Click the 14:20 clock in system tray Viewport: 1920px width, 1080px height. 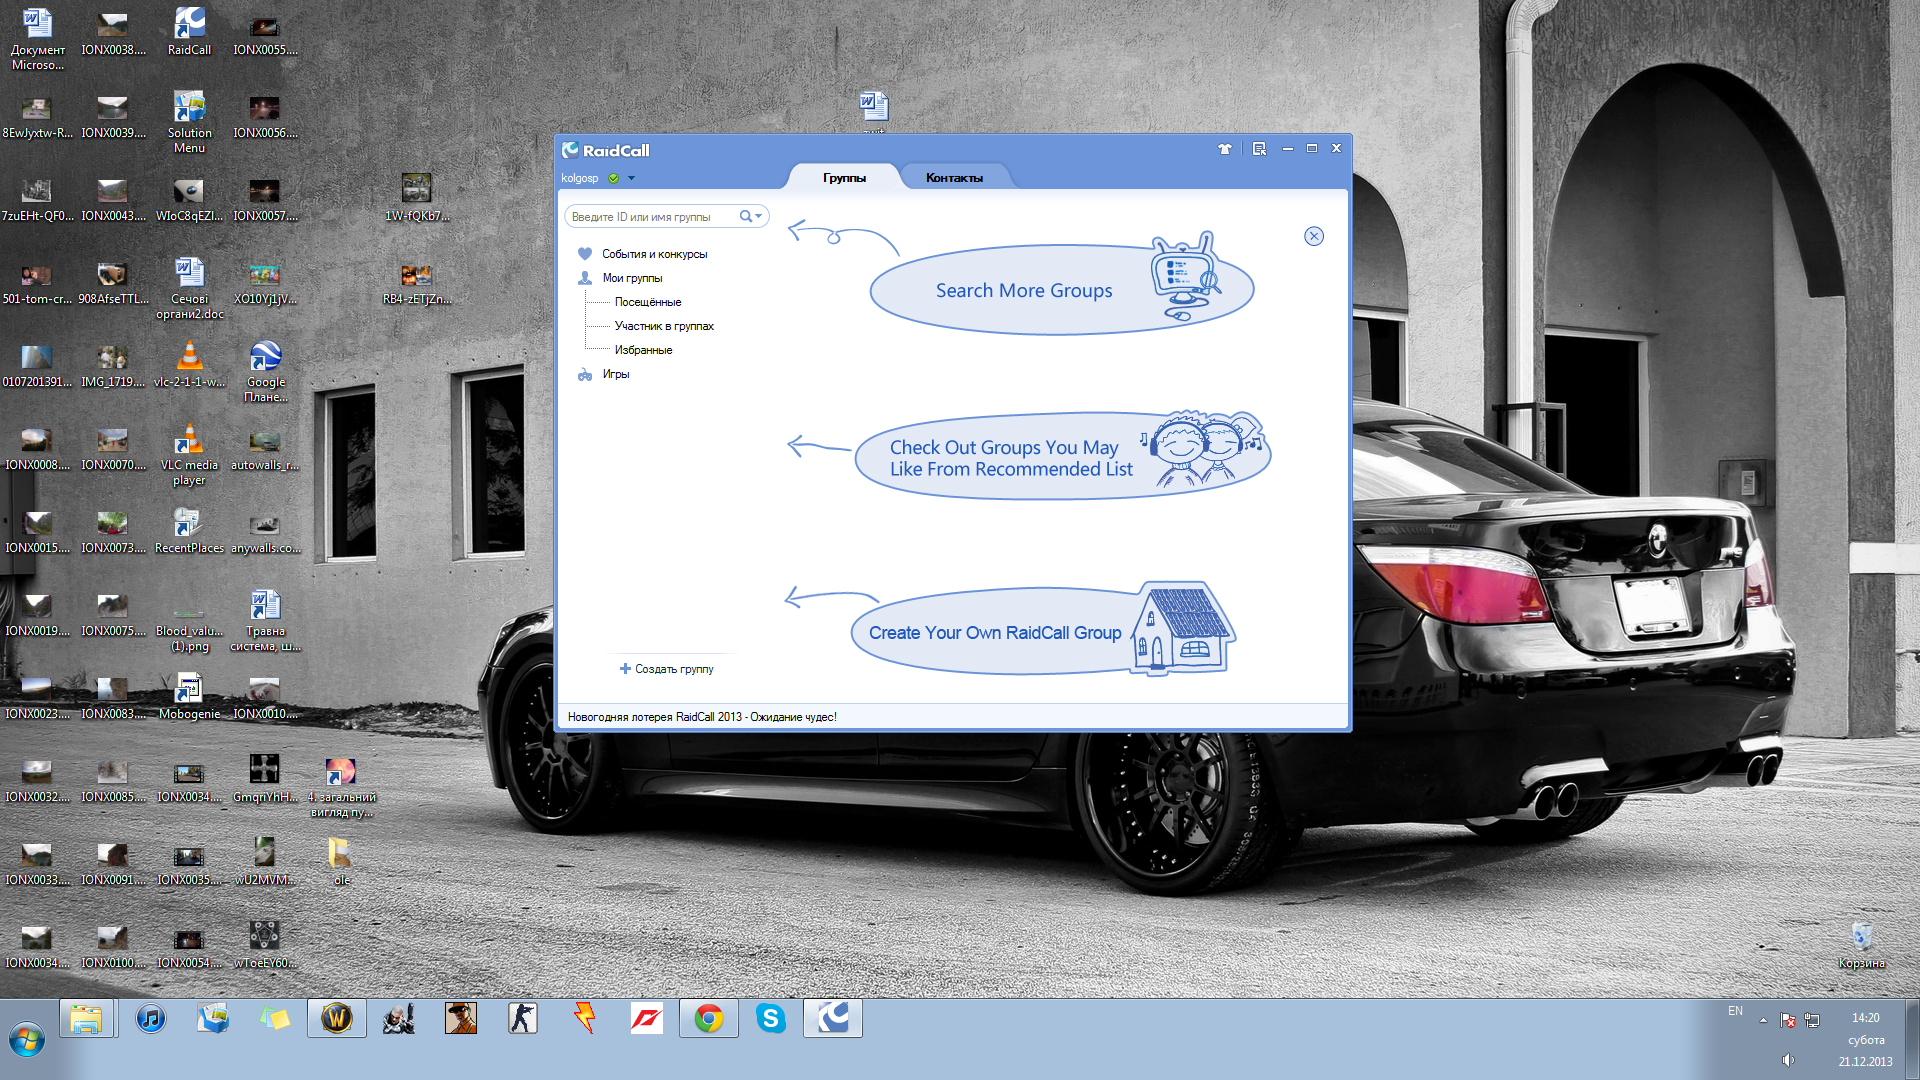[1865, 1018]
